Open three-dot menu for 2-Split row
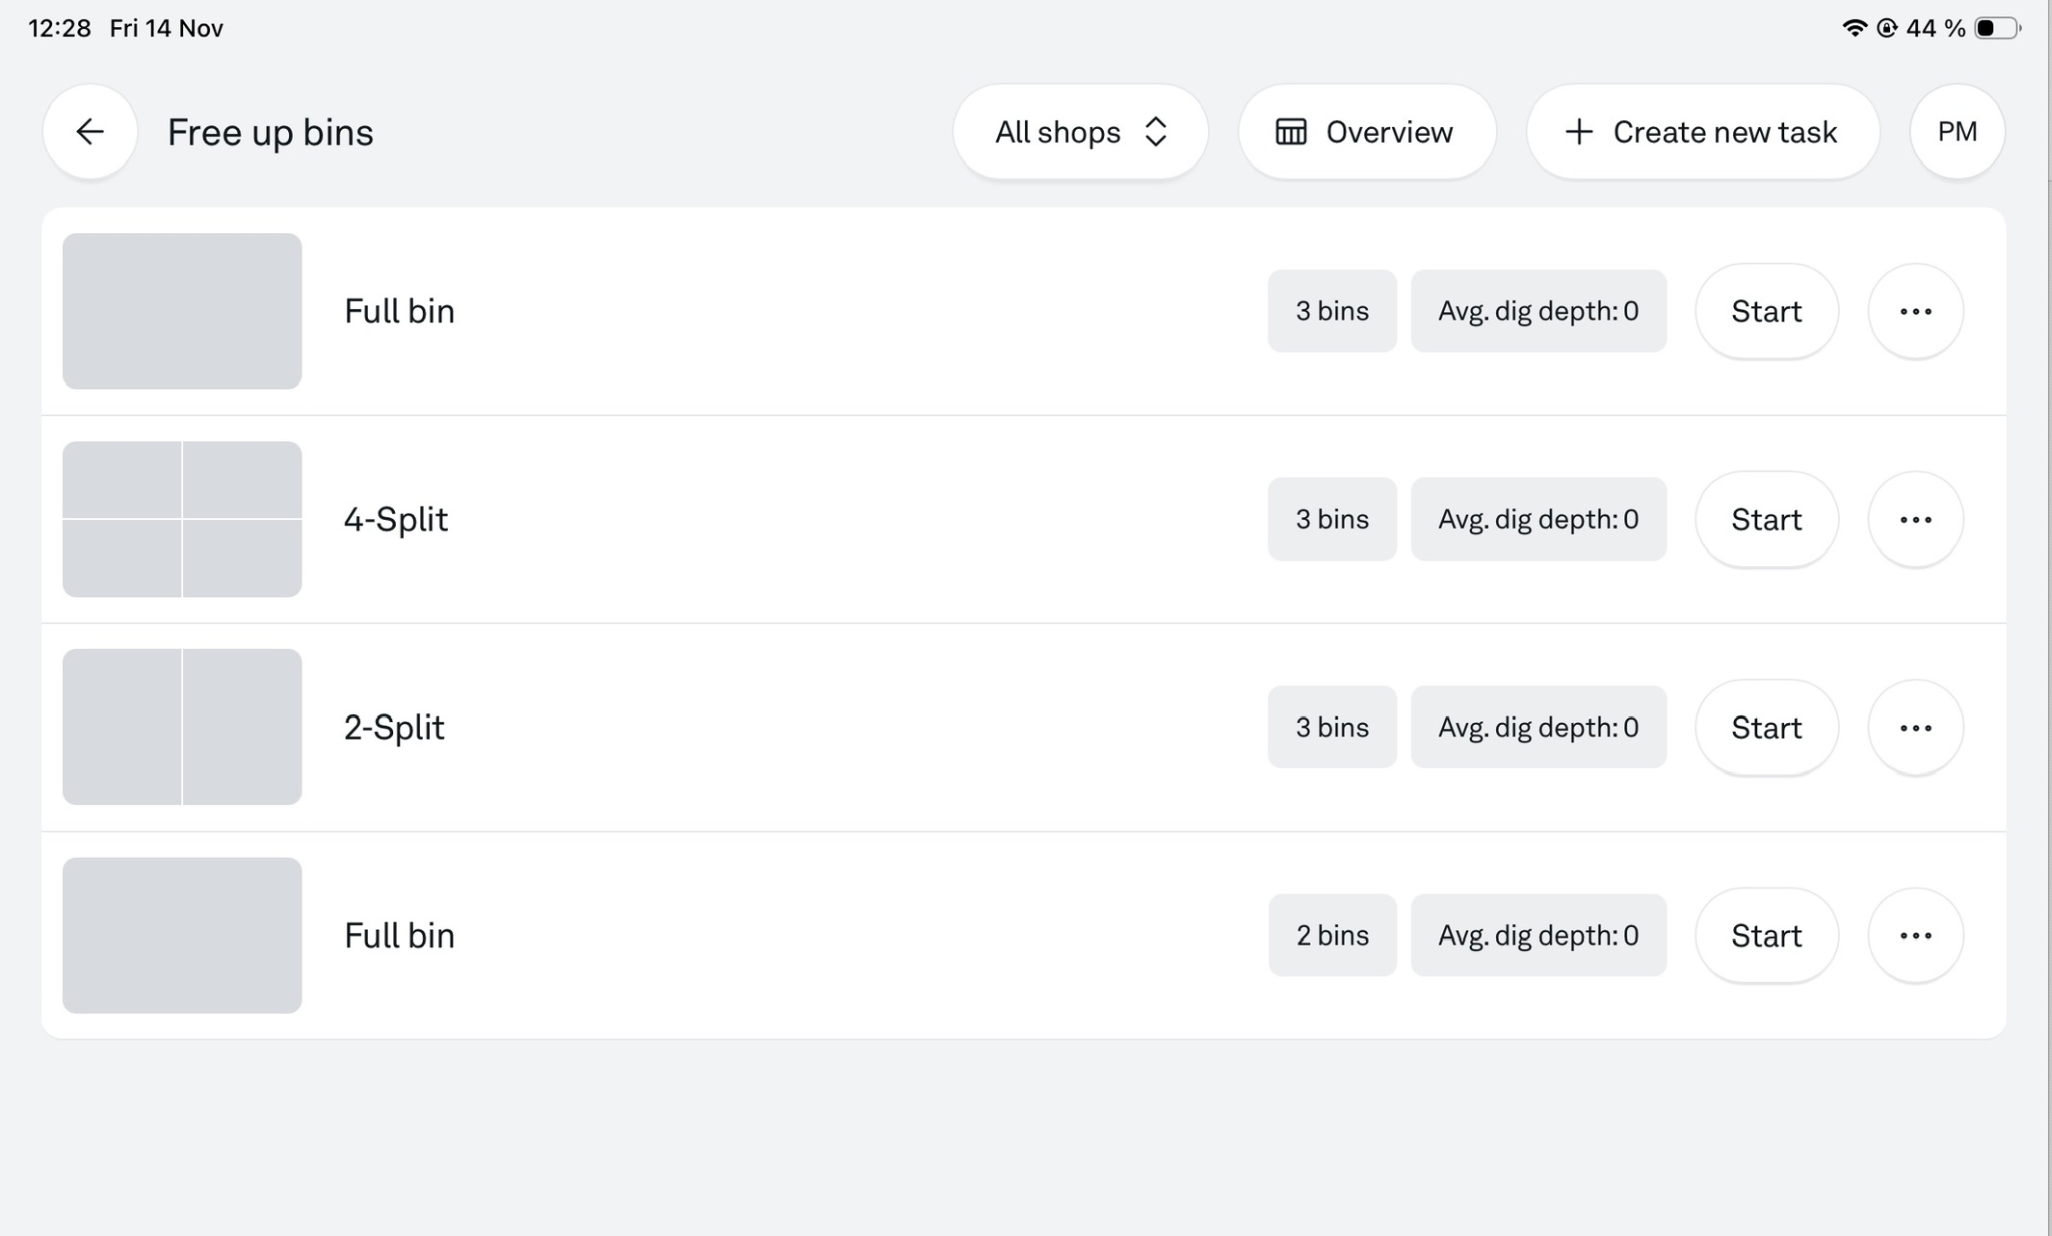This screenshot has width=2052, height=1236. [1915, 727]
